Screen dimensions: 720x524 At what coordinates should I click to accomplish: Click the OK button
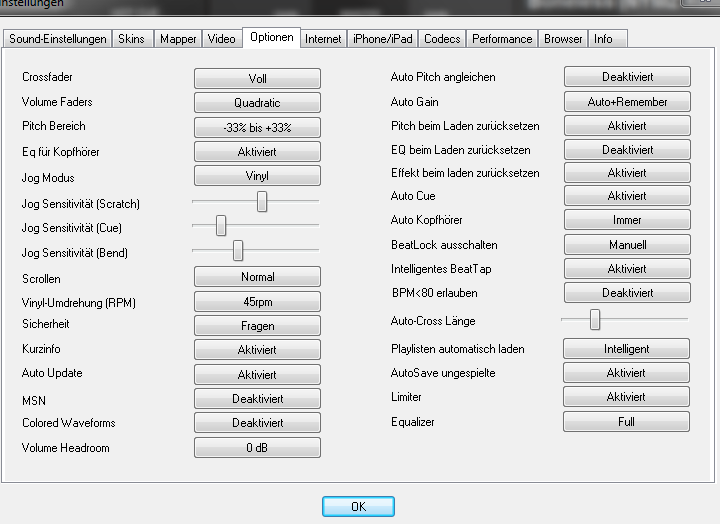pos(358,507)
